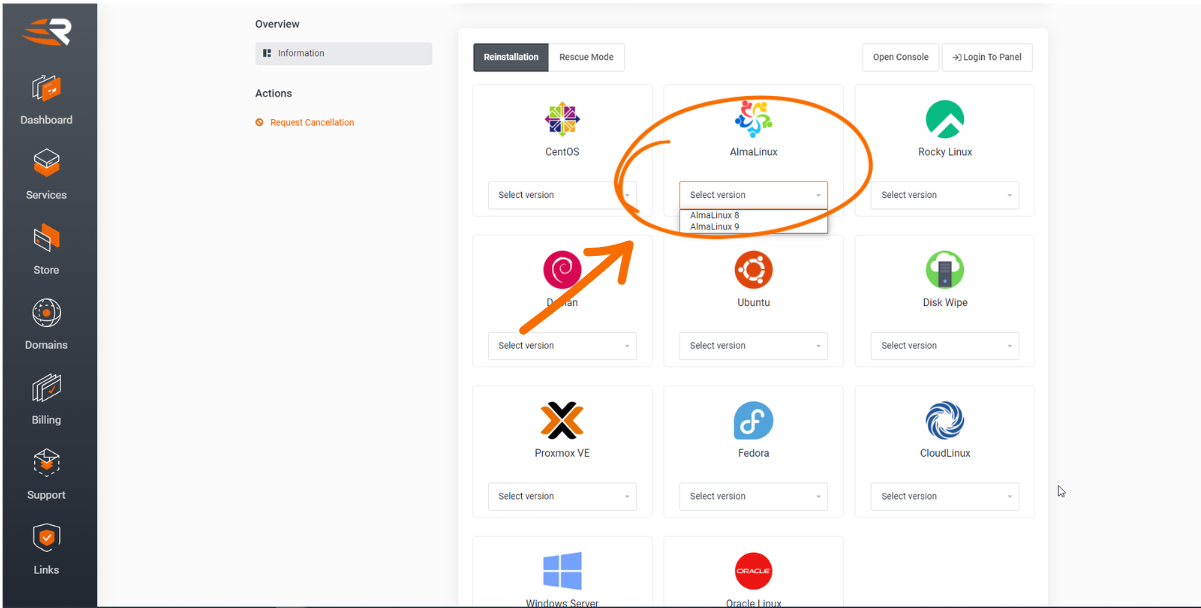Expand Rocky Linux Select version dropdown

point(945,195)
